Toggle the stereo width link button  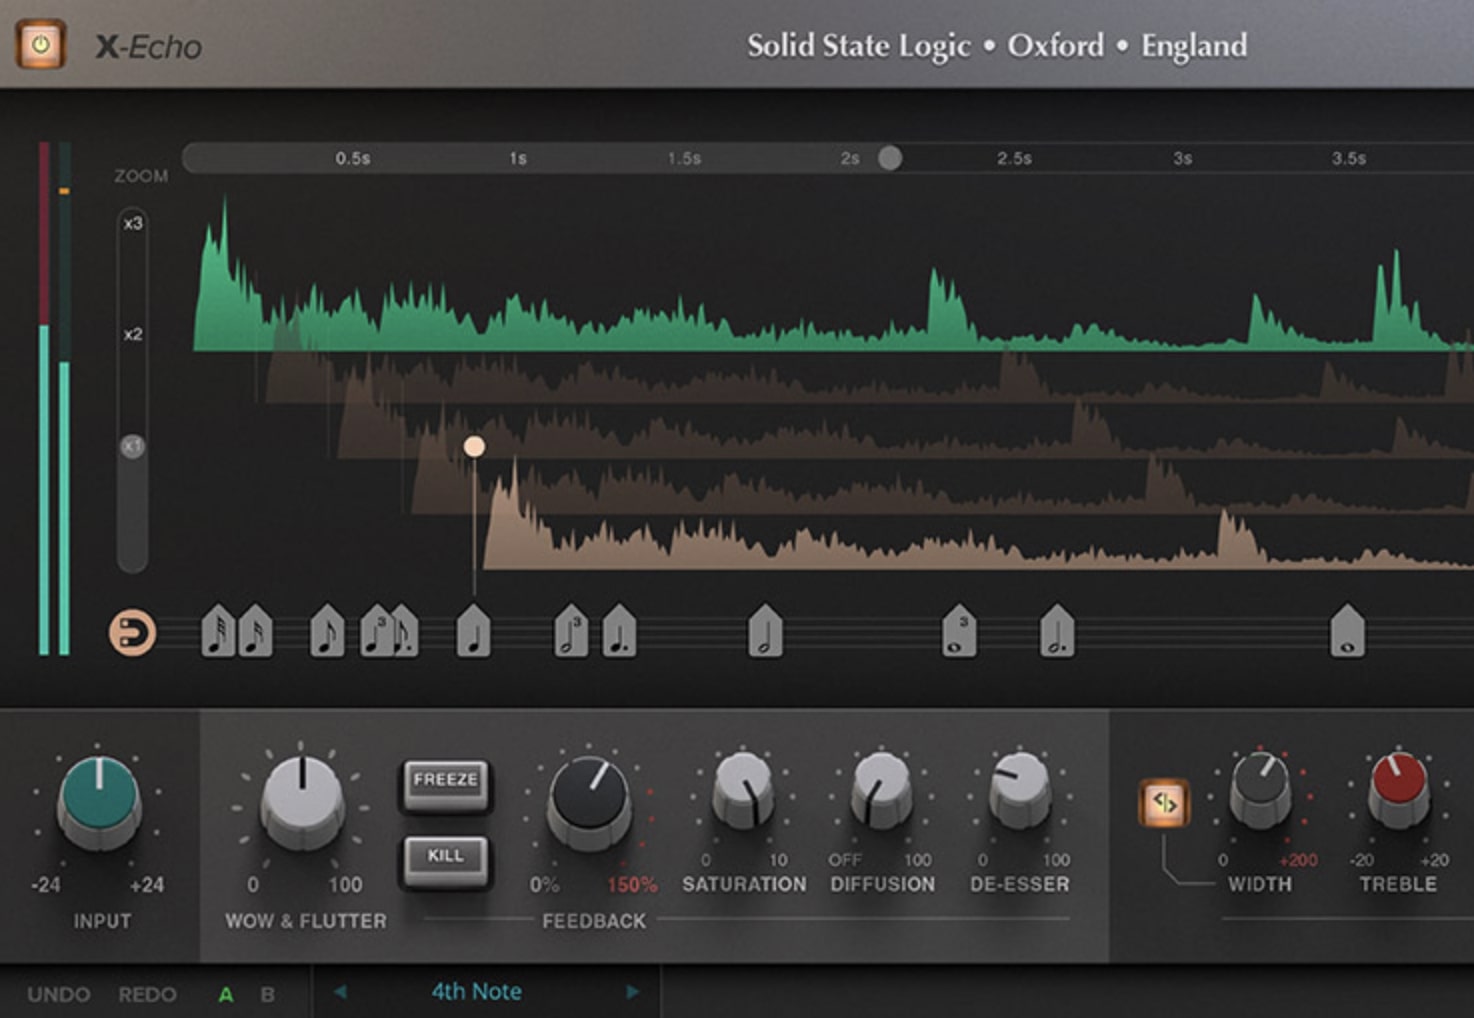coord(1164,803)
